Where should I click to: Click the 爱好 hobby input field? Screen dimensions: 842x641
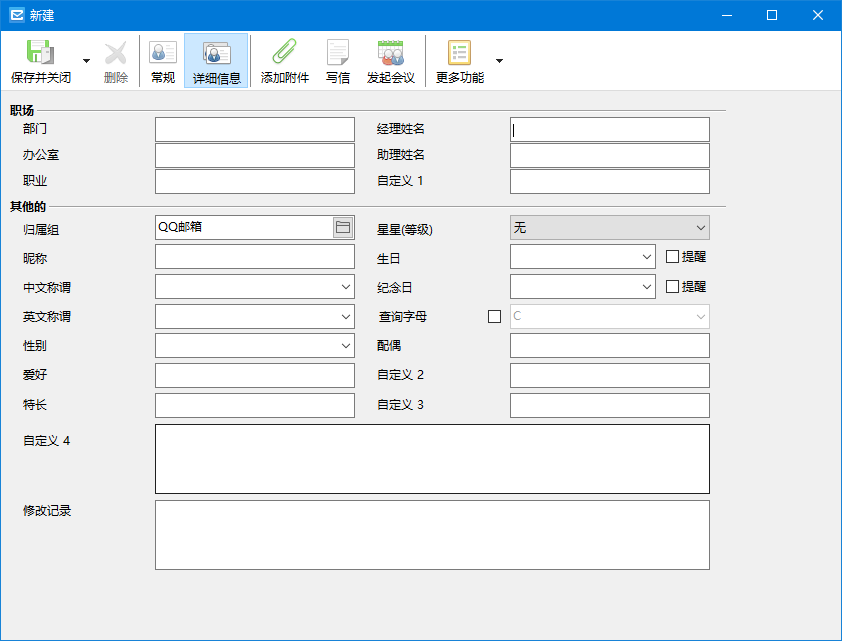255,375
